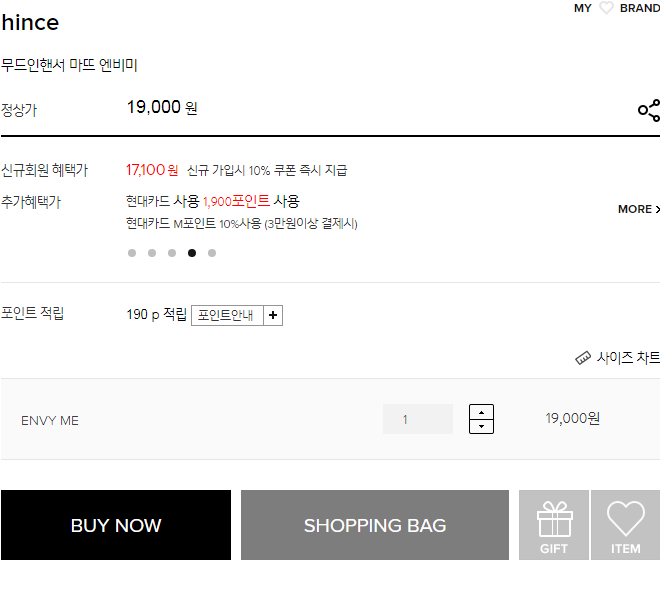Add to wishlist with heart ITEM button
Screen dimensions: 660x590
coord(625,525)
